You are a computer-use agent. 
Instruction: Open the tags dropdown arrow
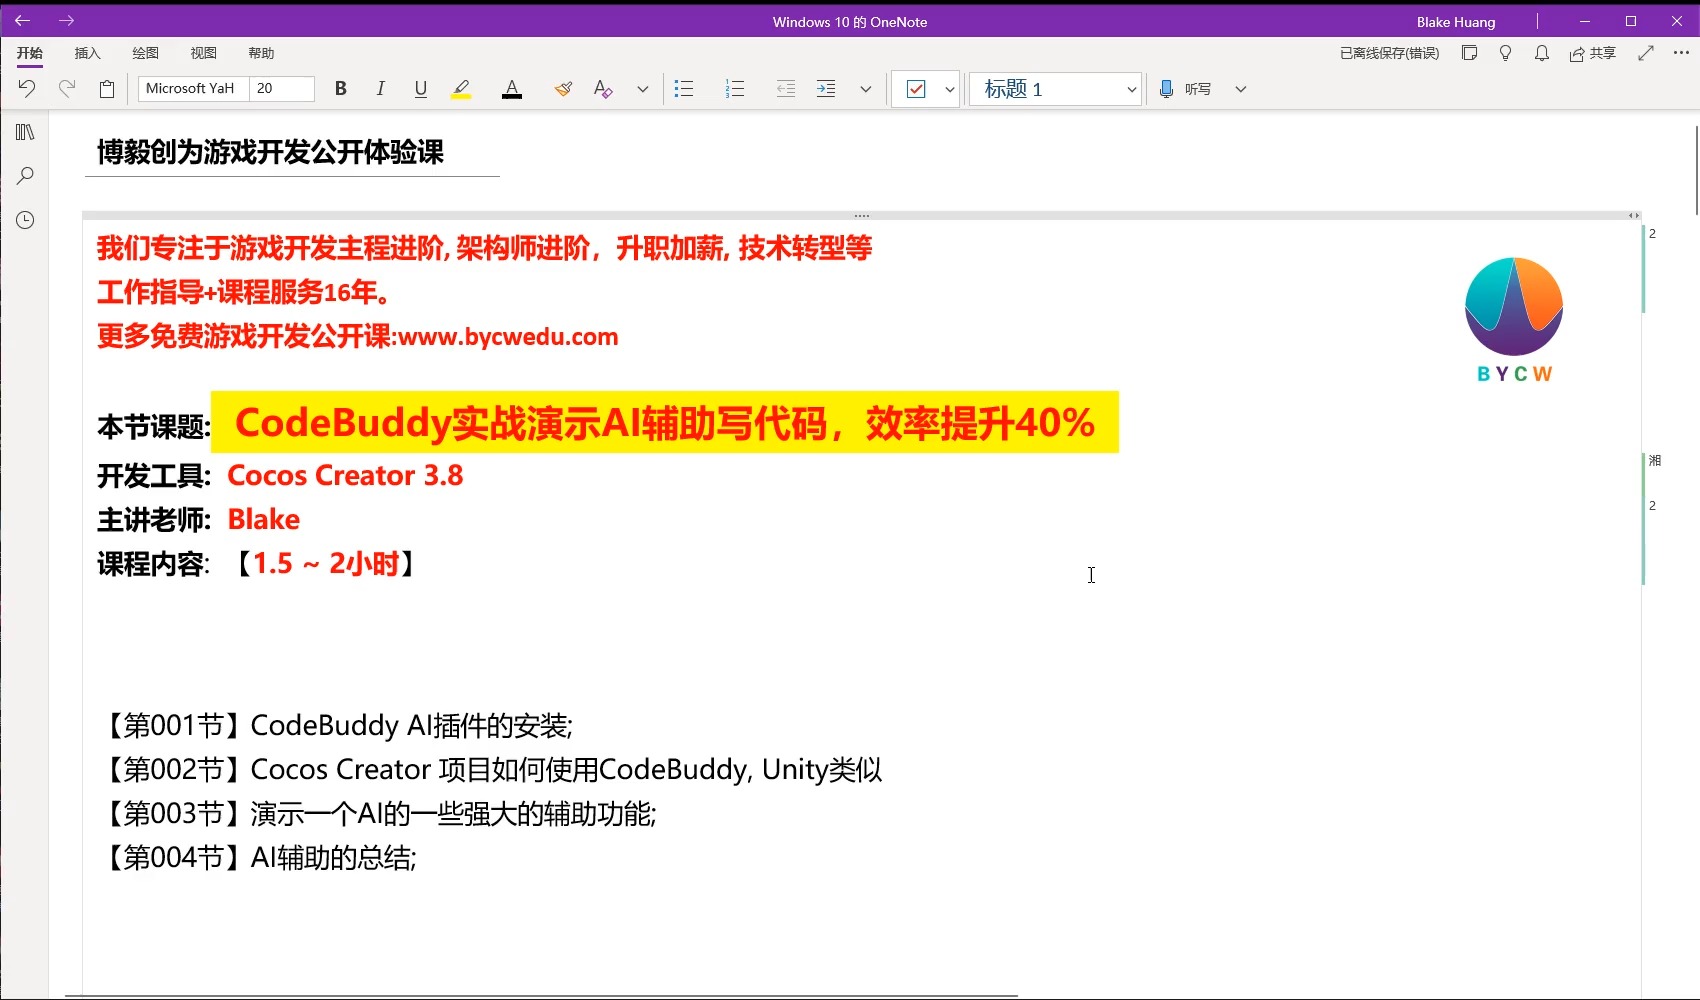950,89
